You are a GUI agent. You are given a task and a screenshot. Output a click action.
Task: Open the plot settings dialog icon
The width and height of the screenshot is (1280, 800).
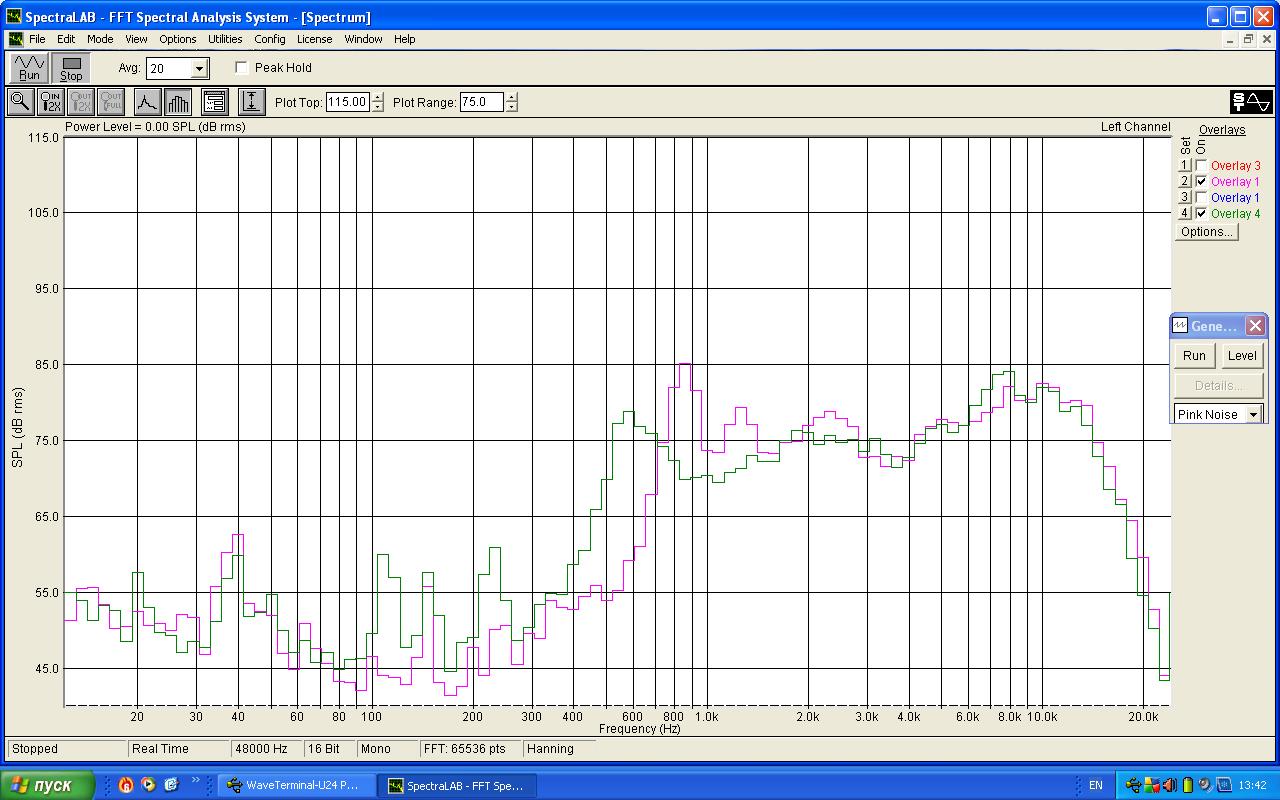(214, 101)
